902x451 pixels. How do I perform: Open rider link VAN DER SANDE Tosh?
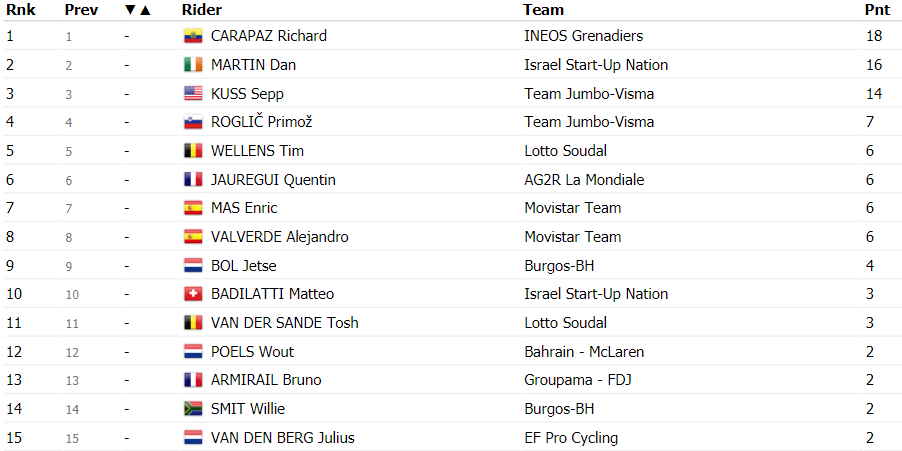click(285, 323)
